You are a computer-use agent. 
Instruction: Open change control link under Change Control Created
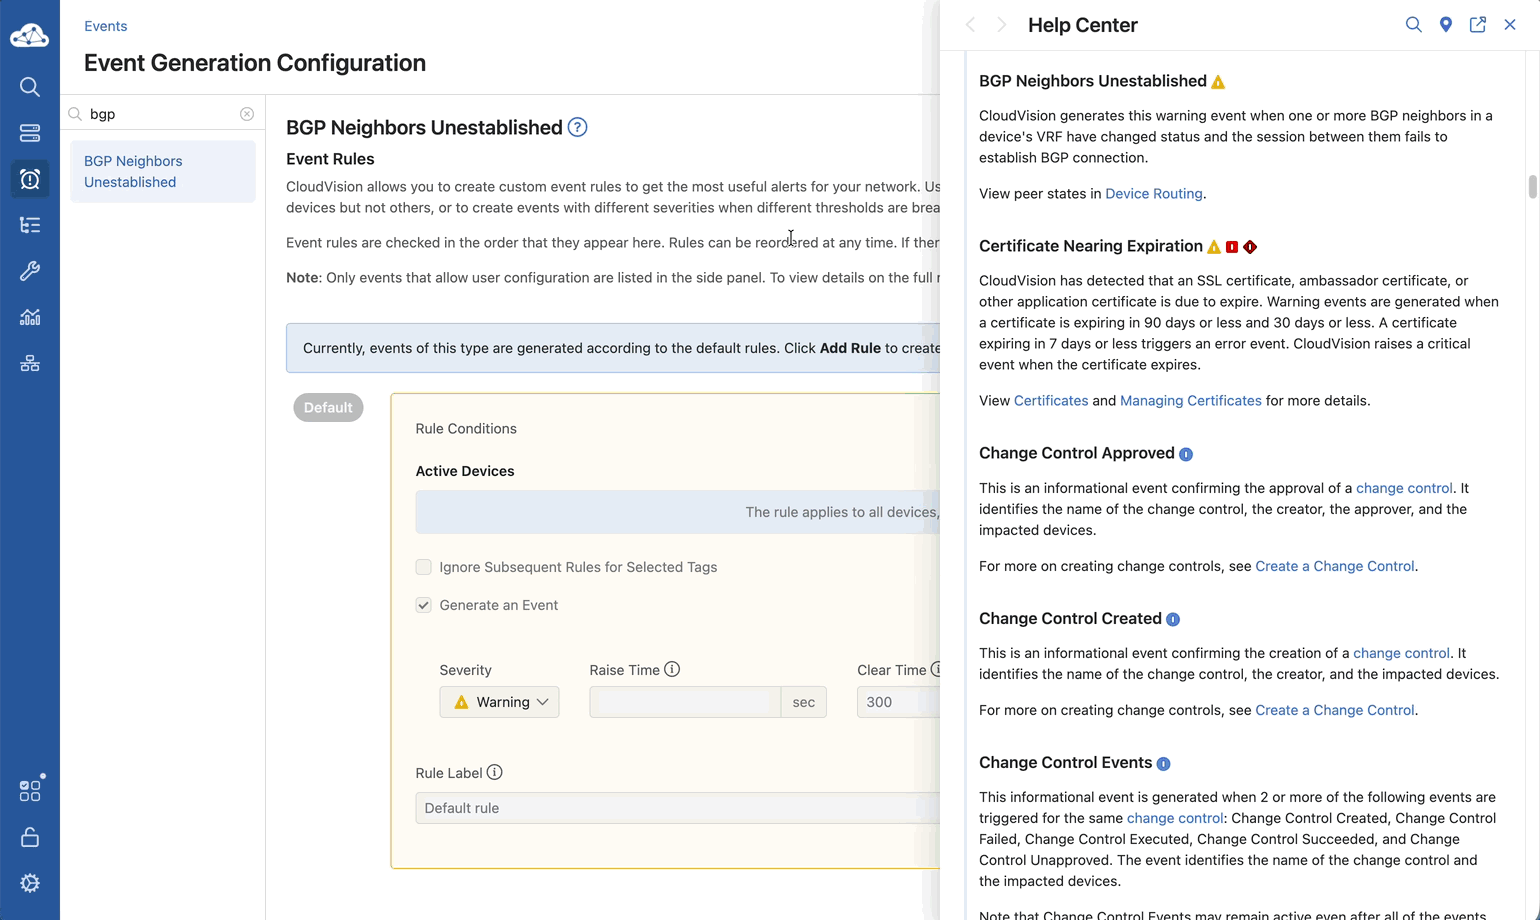point(1401,654)
